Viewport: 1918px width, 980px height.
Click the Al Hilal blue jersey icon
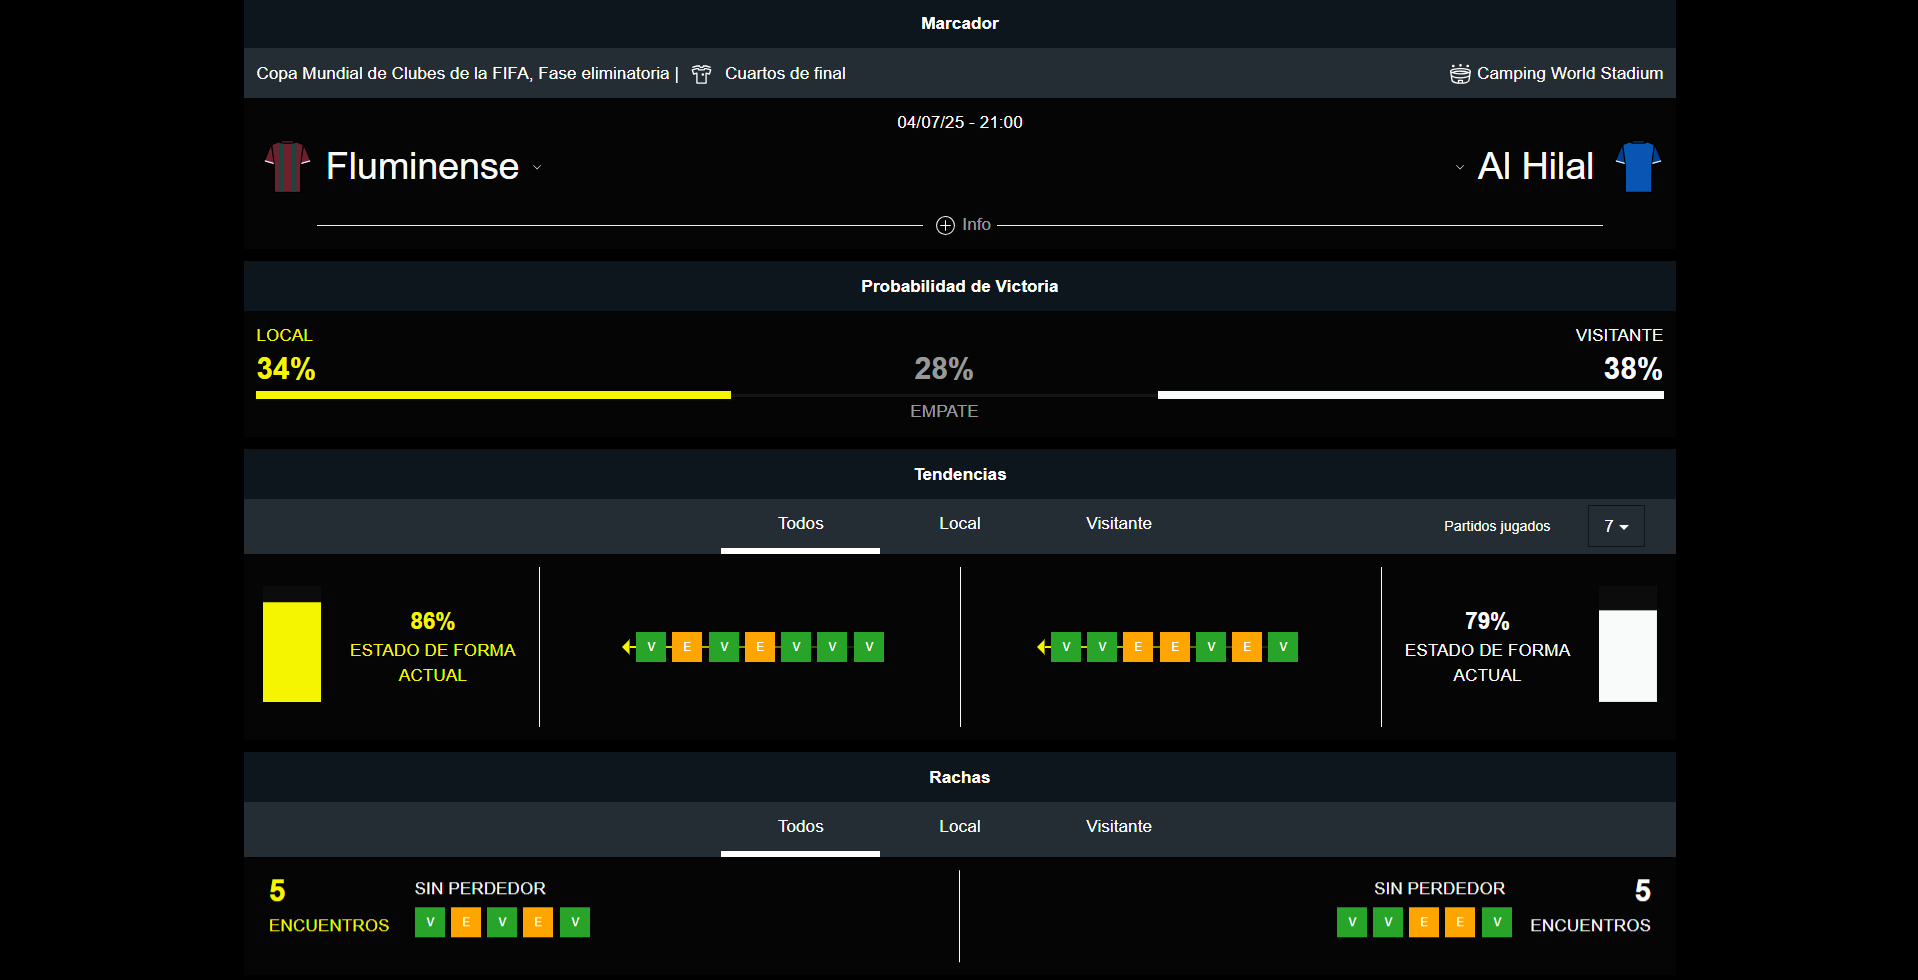pyautogui.click(x=1638, y=166)
